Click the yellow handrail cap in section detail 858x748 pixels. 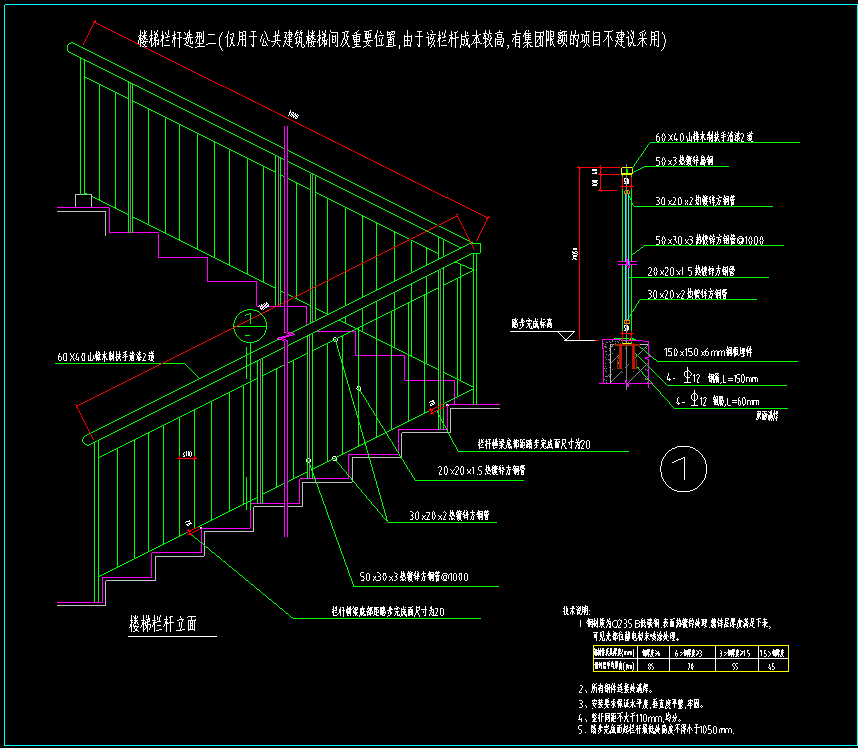tap(627, 172)
